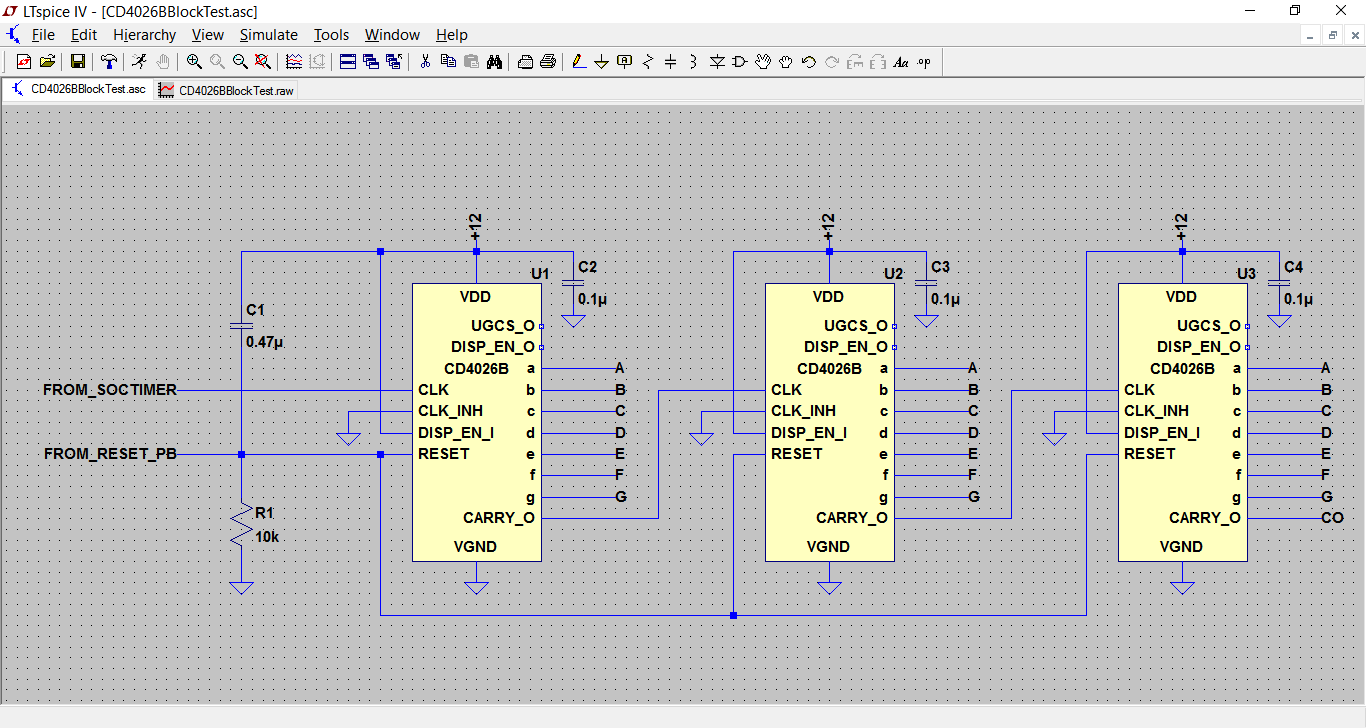Viewport: 1366px width, 728px height.
Task: Select the U3 CD4026B chip block
Action: [1183, 422]
